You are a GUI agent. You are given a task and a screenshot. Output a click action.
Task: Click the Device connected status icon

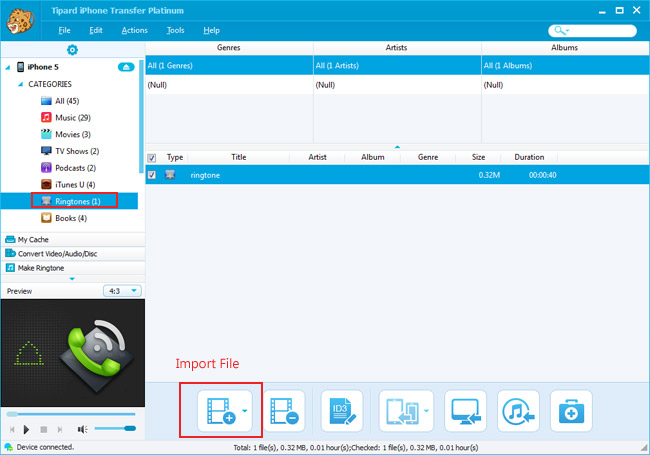click(x=8, y=447)
